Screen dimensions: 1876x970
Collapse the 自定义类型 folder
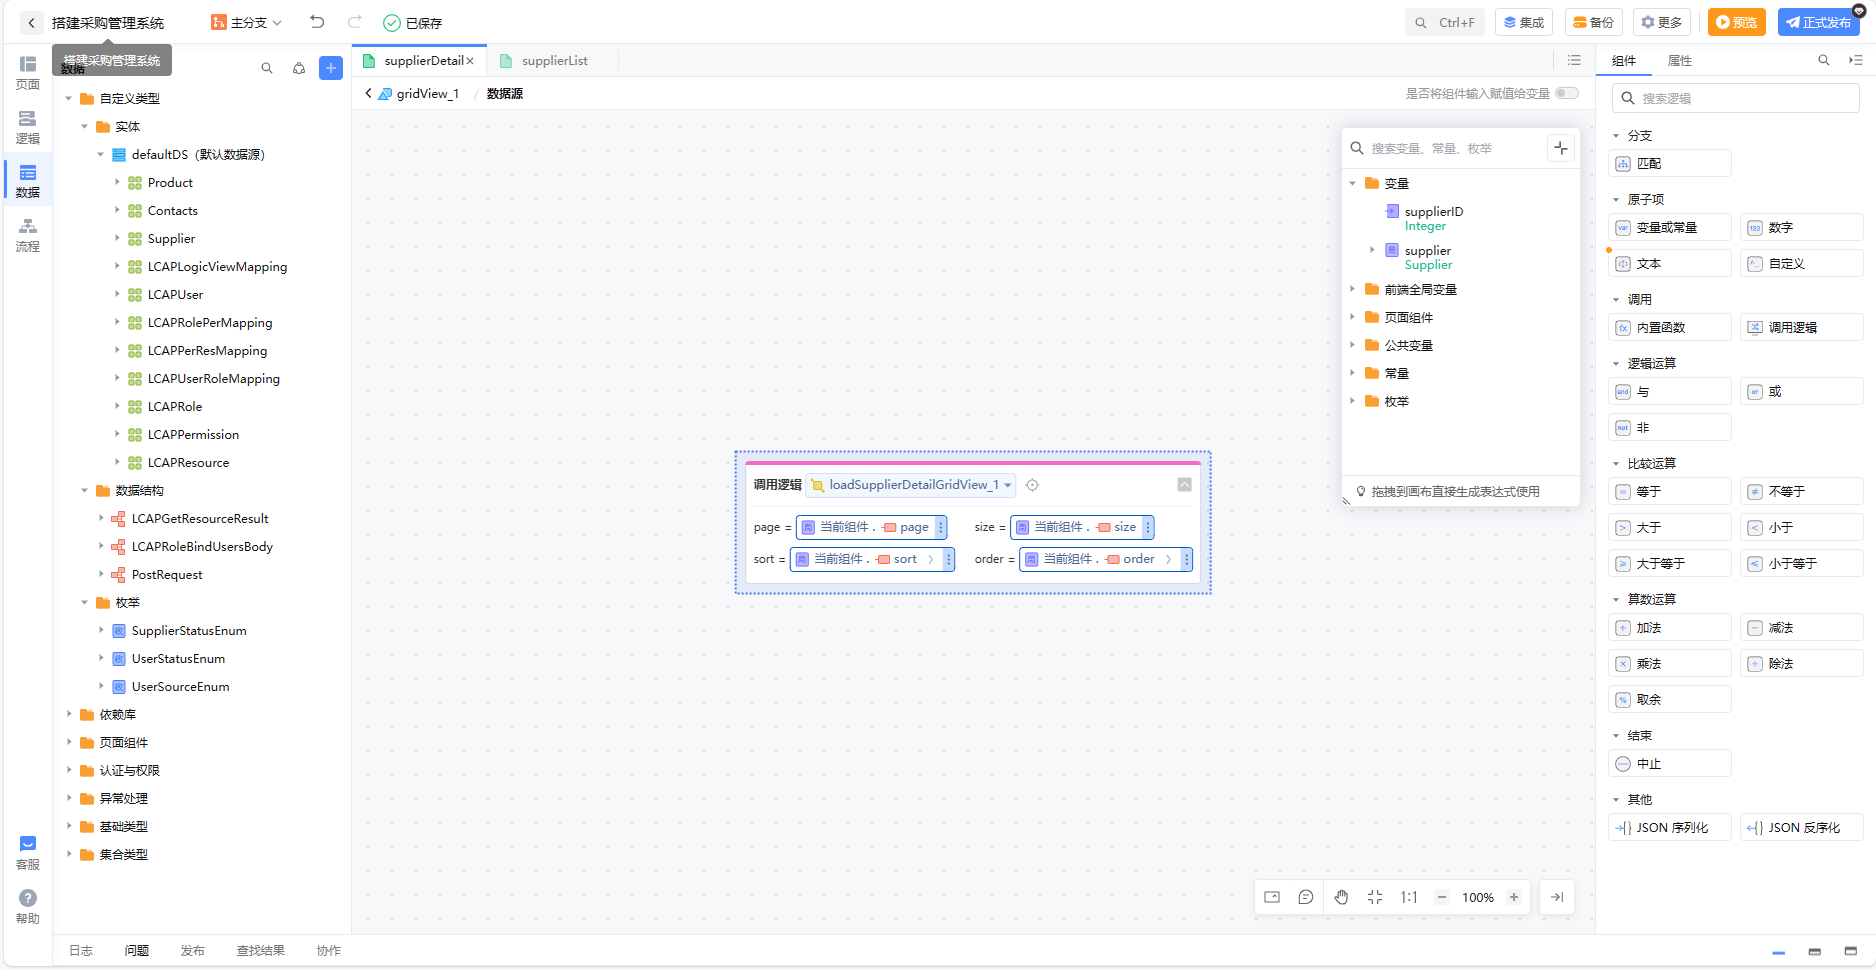click(69, 98)
